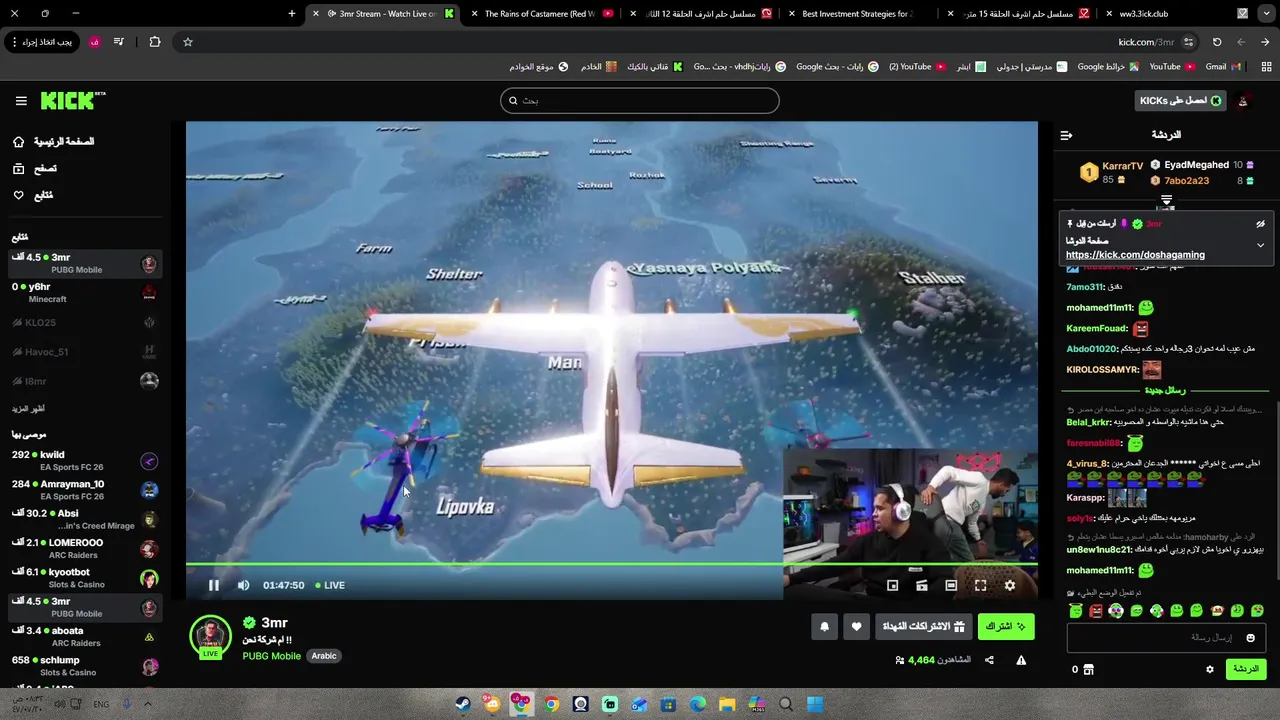
Task: Open the chat shop icon
Action: [1088, 670]
